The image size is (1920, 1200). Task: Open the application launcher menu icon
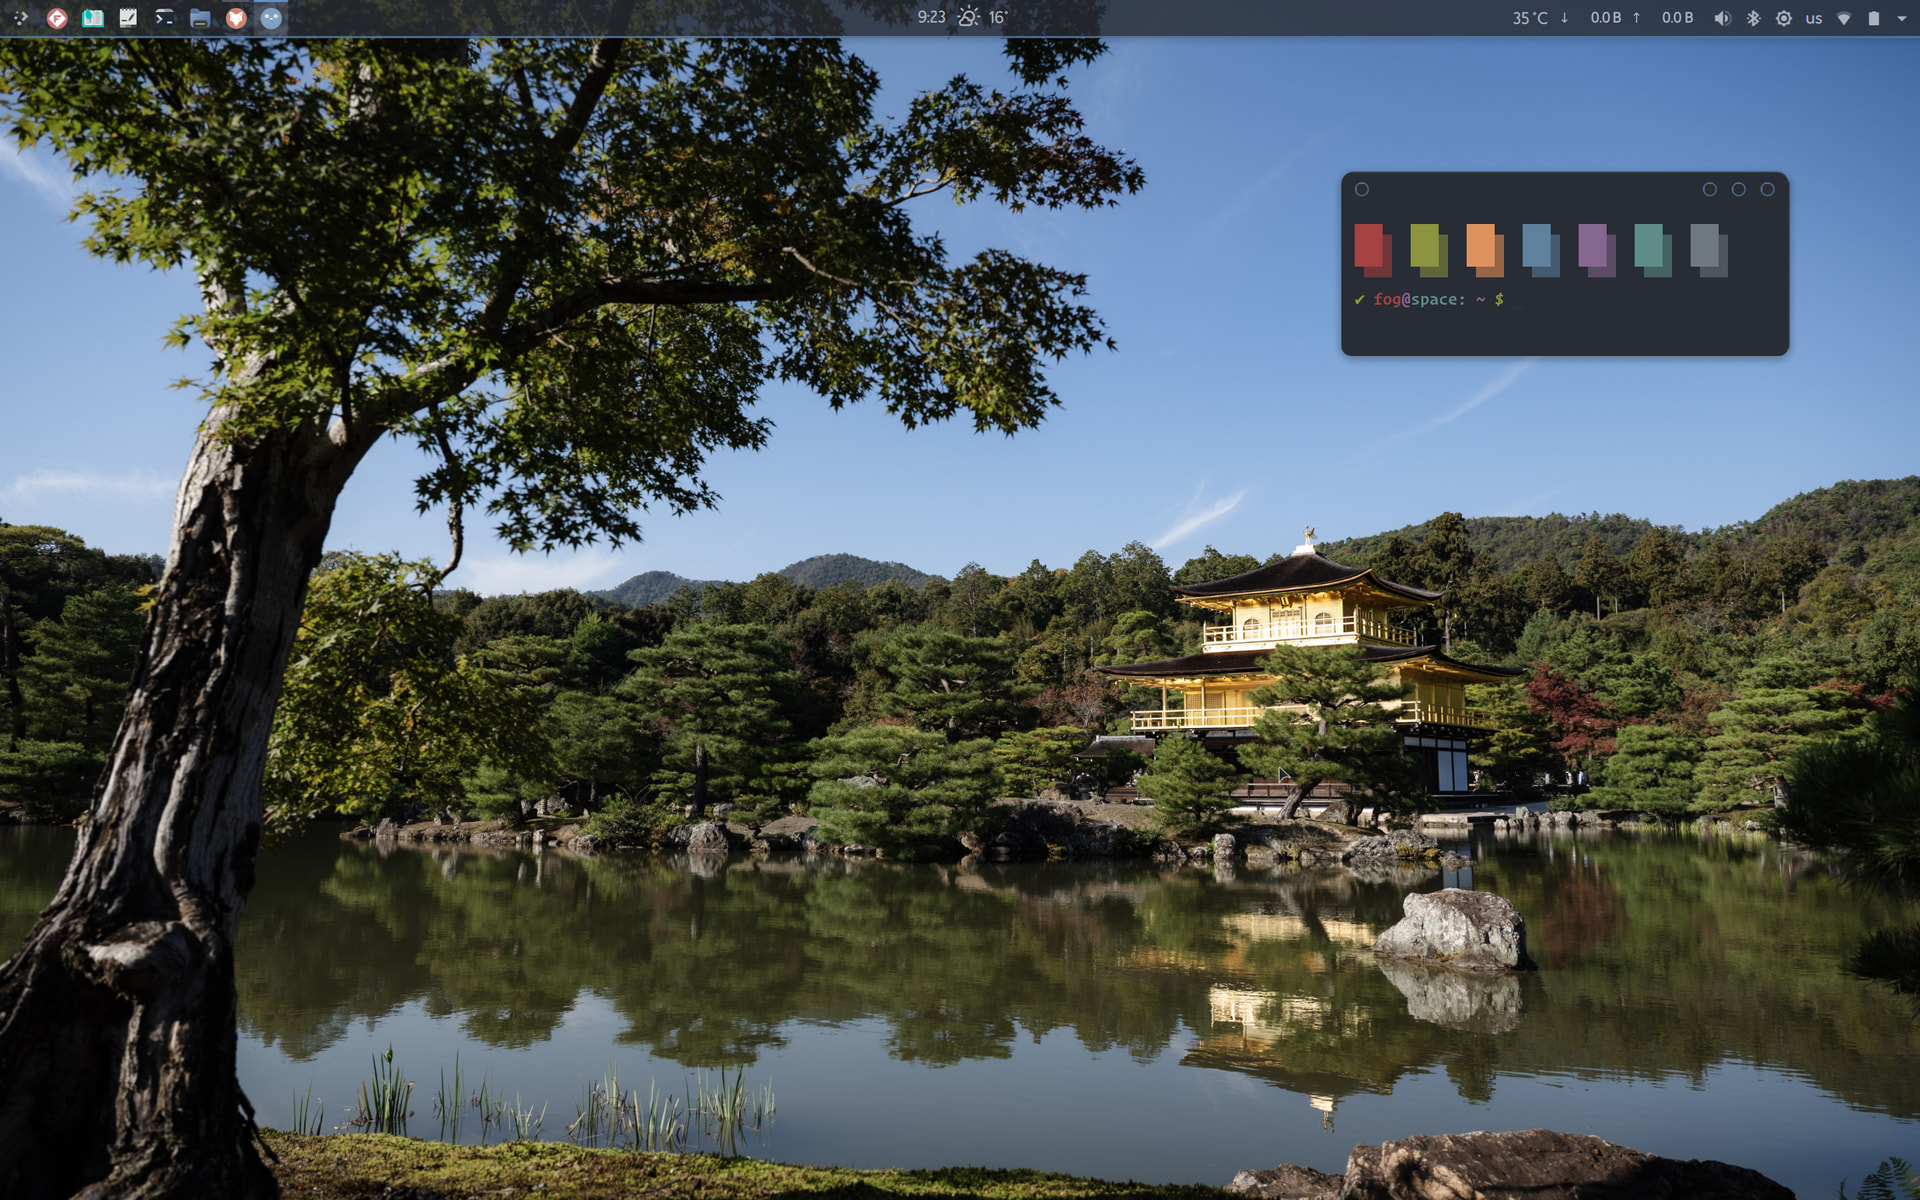(20, 18)
